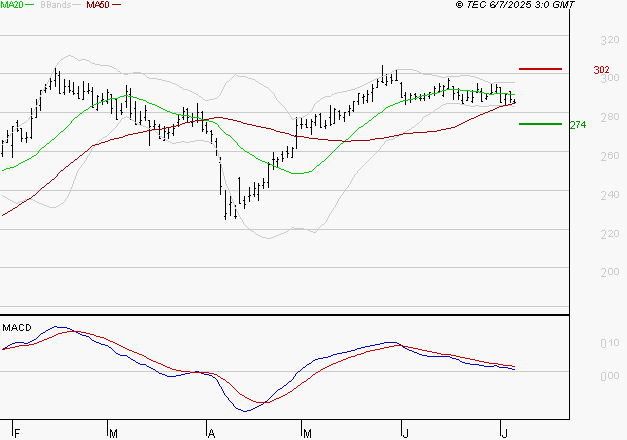Select the A month marker on time axis
Screen dimensions: 627x440
pos(211,433)
